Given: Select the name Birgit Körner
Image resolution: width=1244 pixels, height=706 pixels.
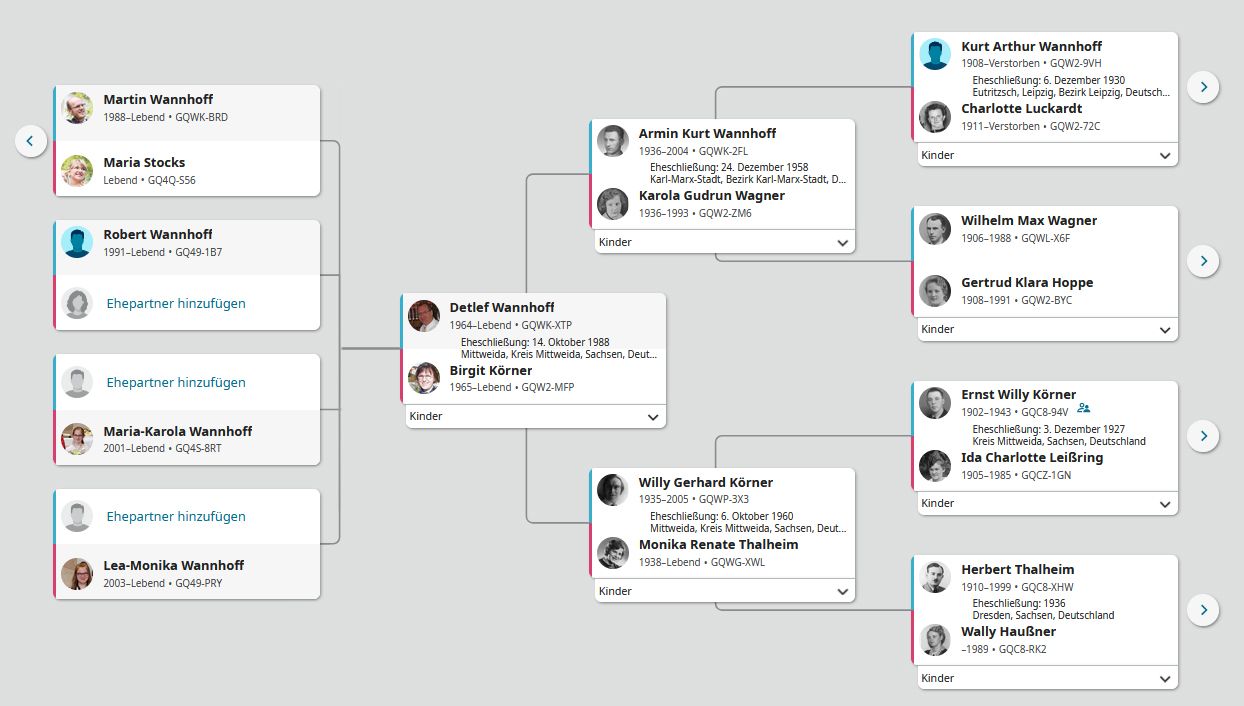Looking at the screenshot, I should 491,370.
